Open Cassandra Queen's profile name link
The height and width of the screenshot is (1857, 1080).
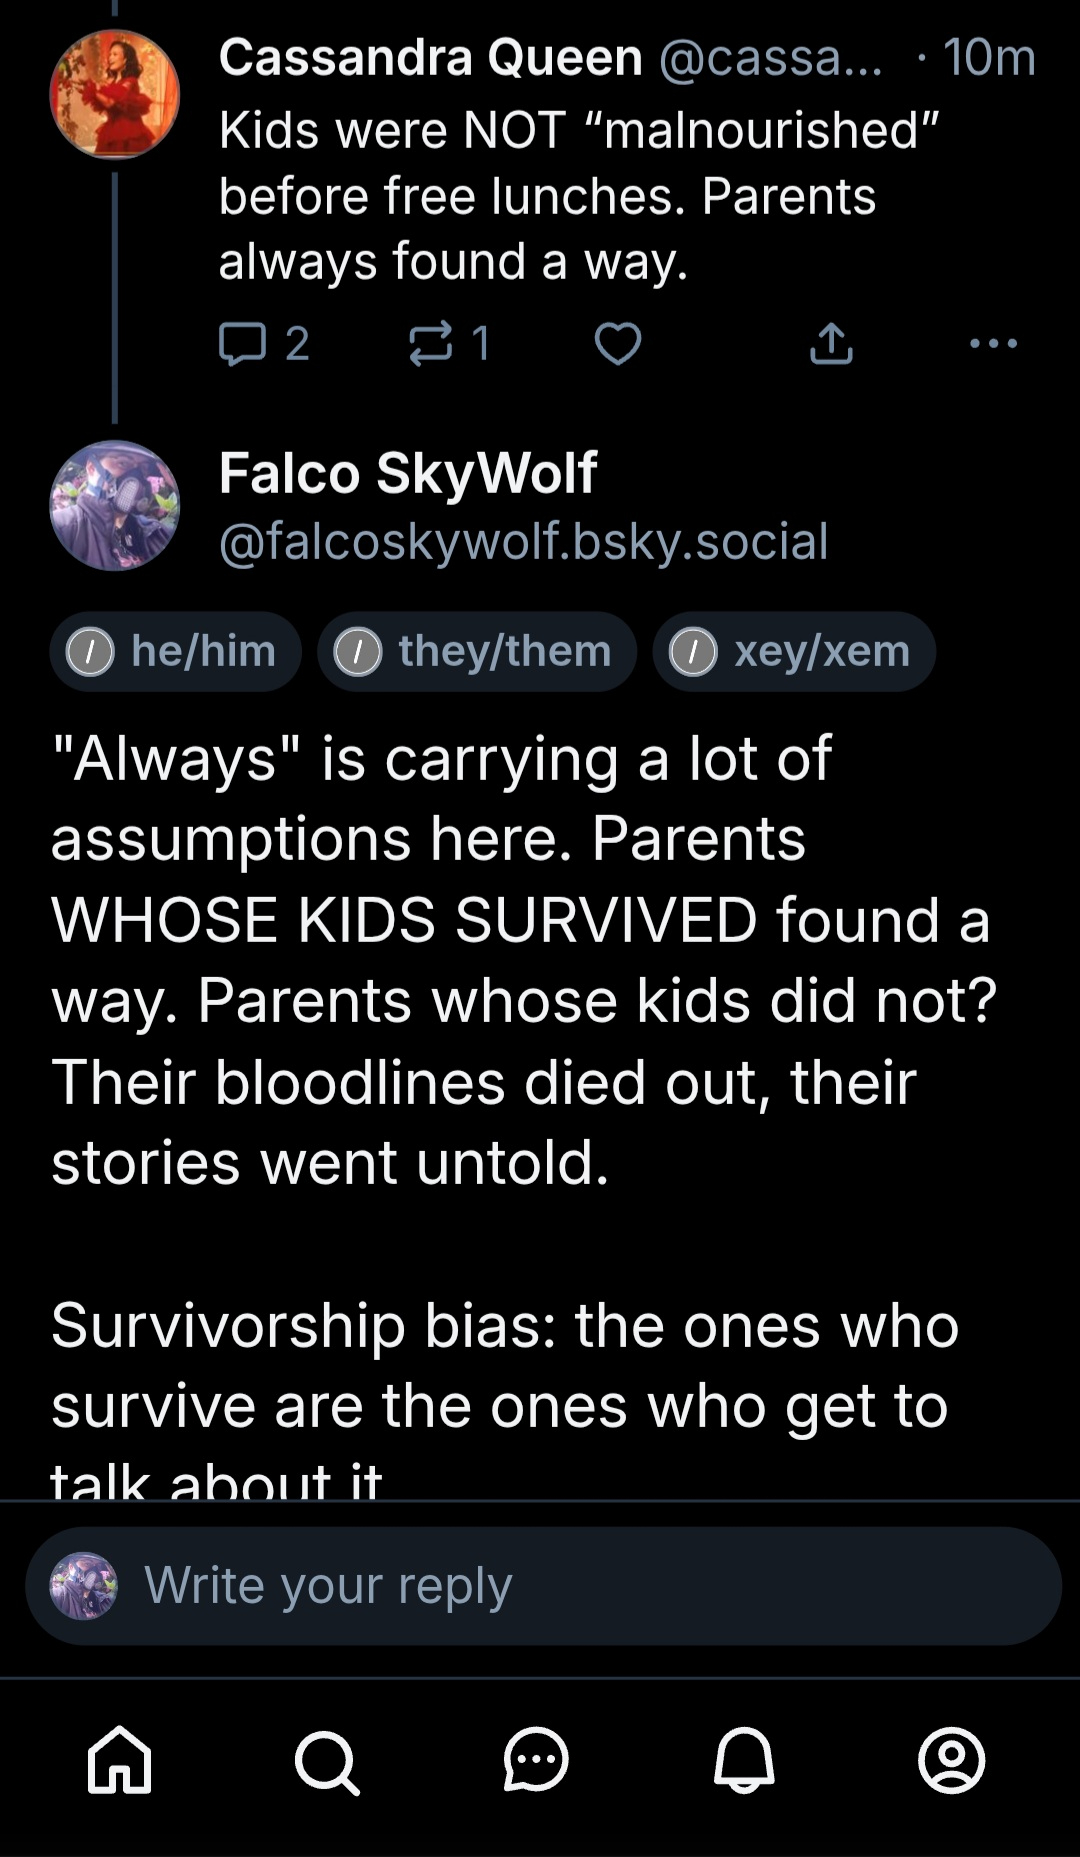click(x=430, y=57)
